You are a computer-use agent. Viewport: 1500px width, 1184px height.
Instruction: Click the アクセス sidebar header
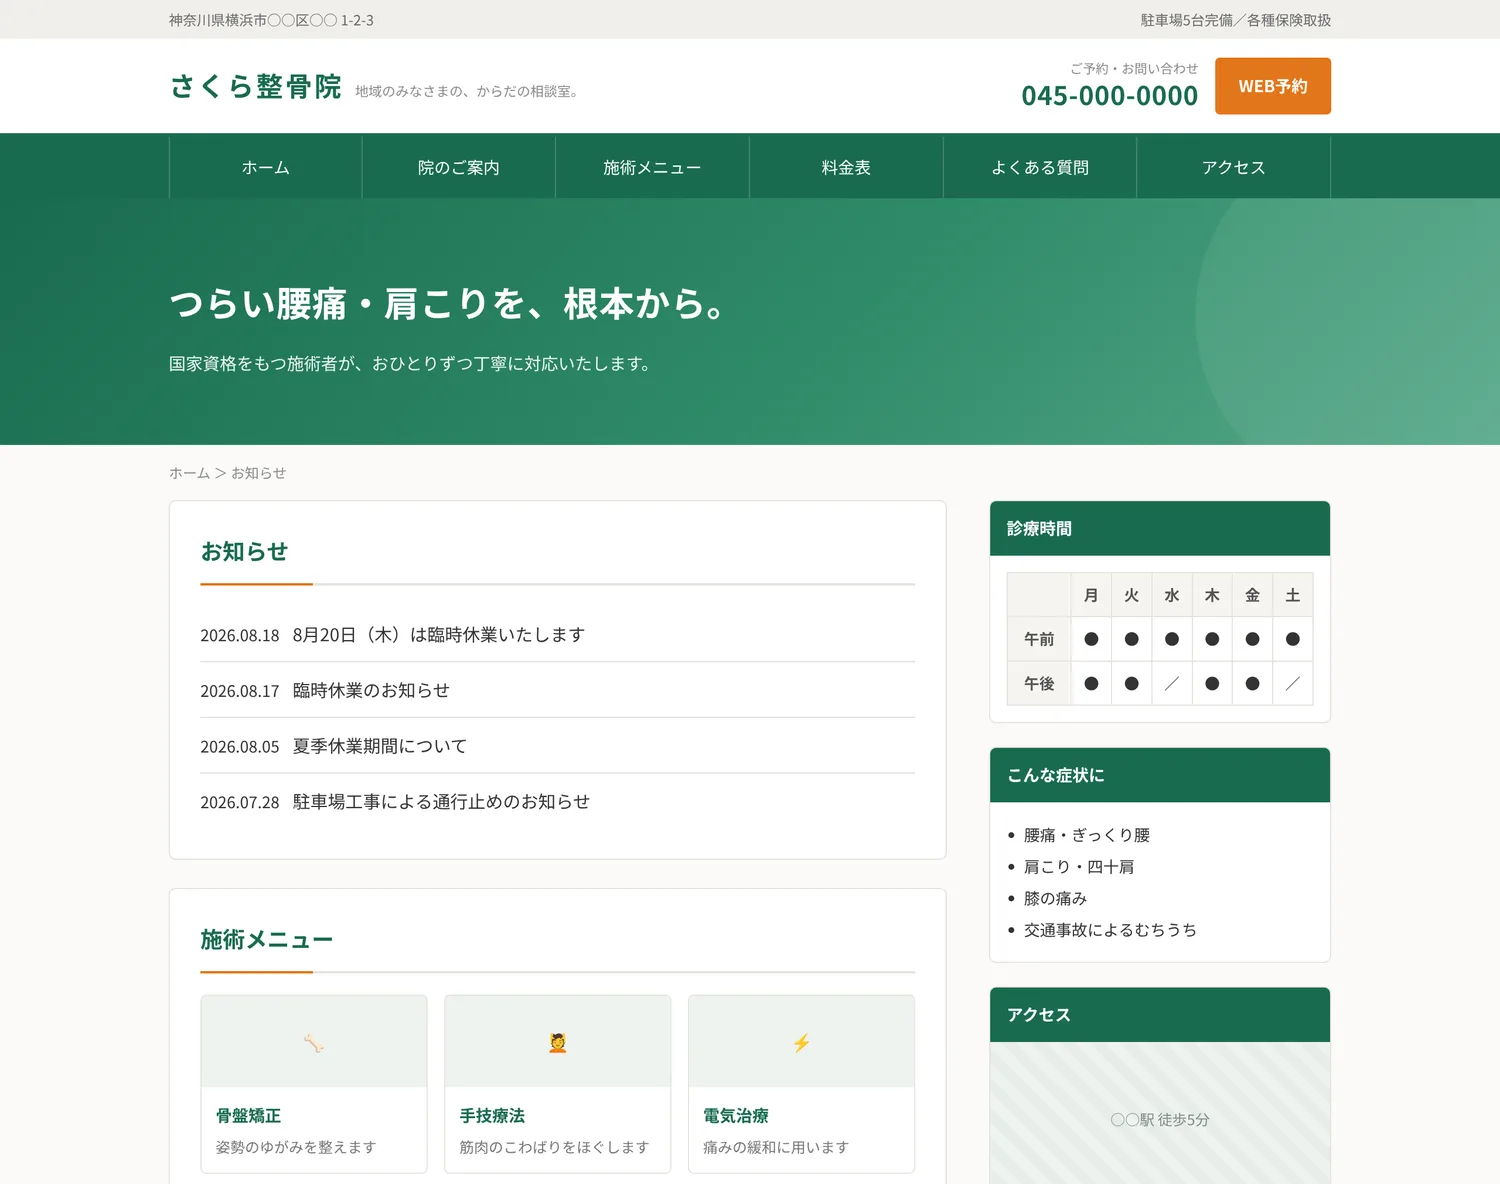coord(1160,1015)
